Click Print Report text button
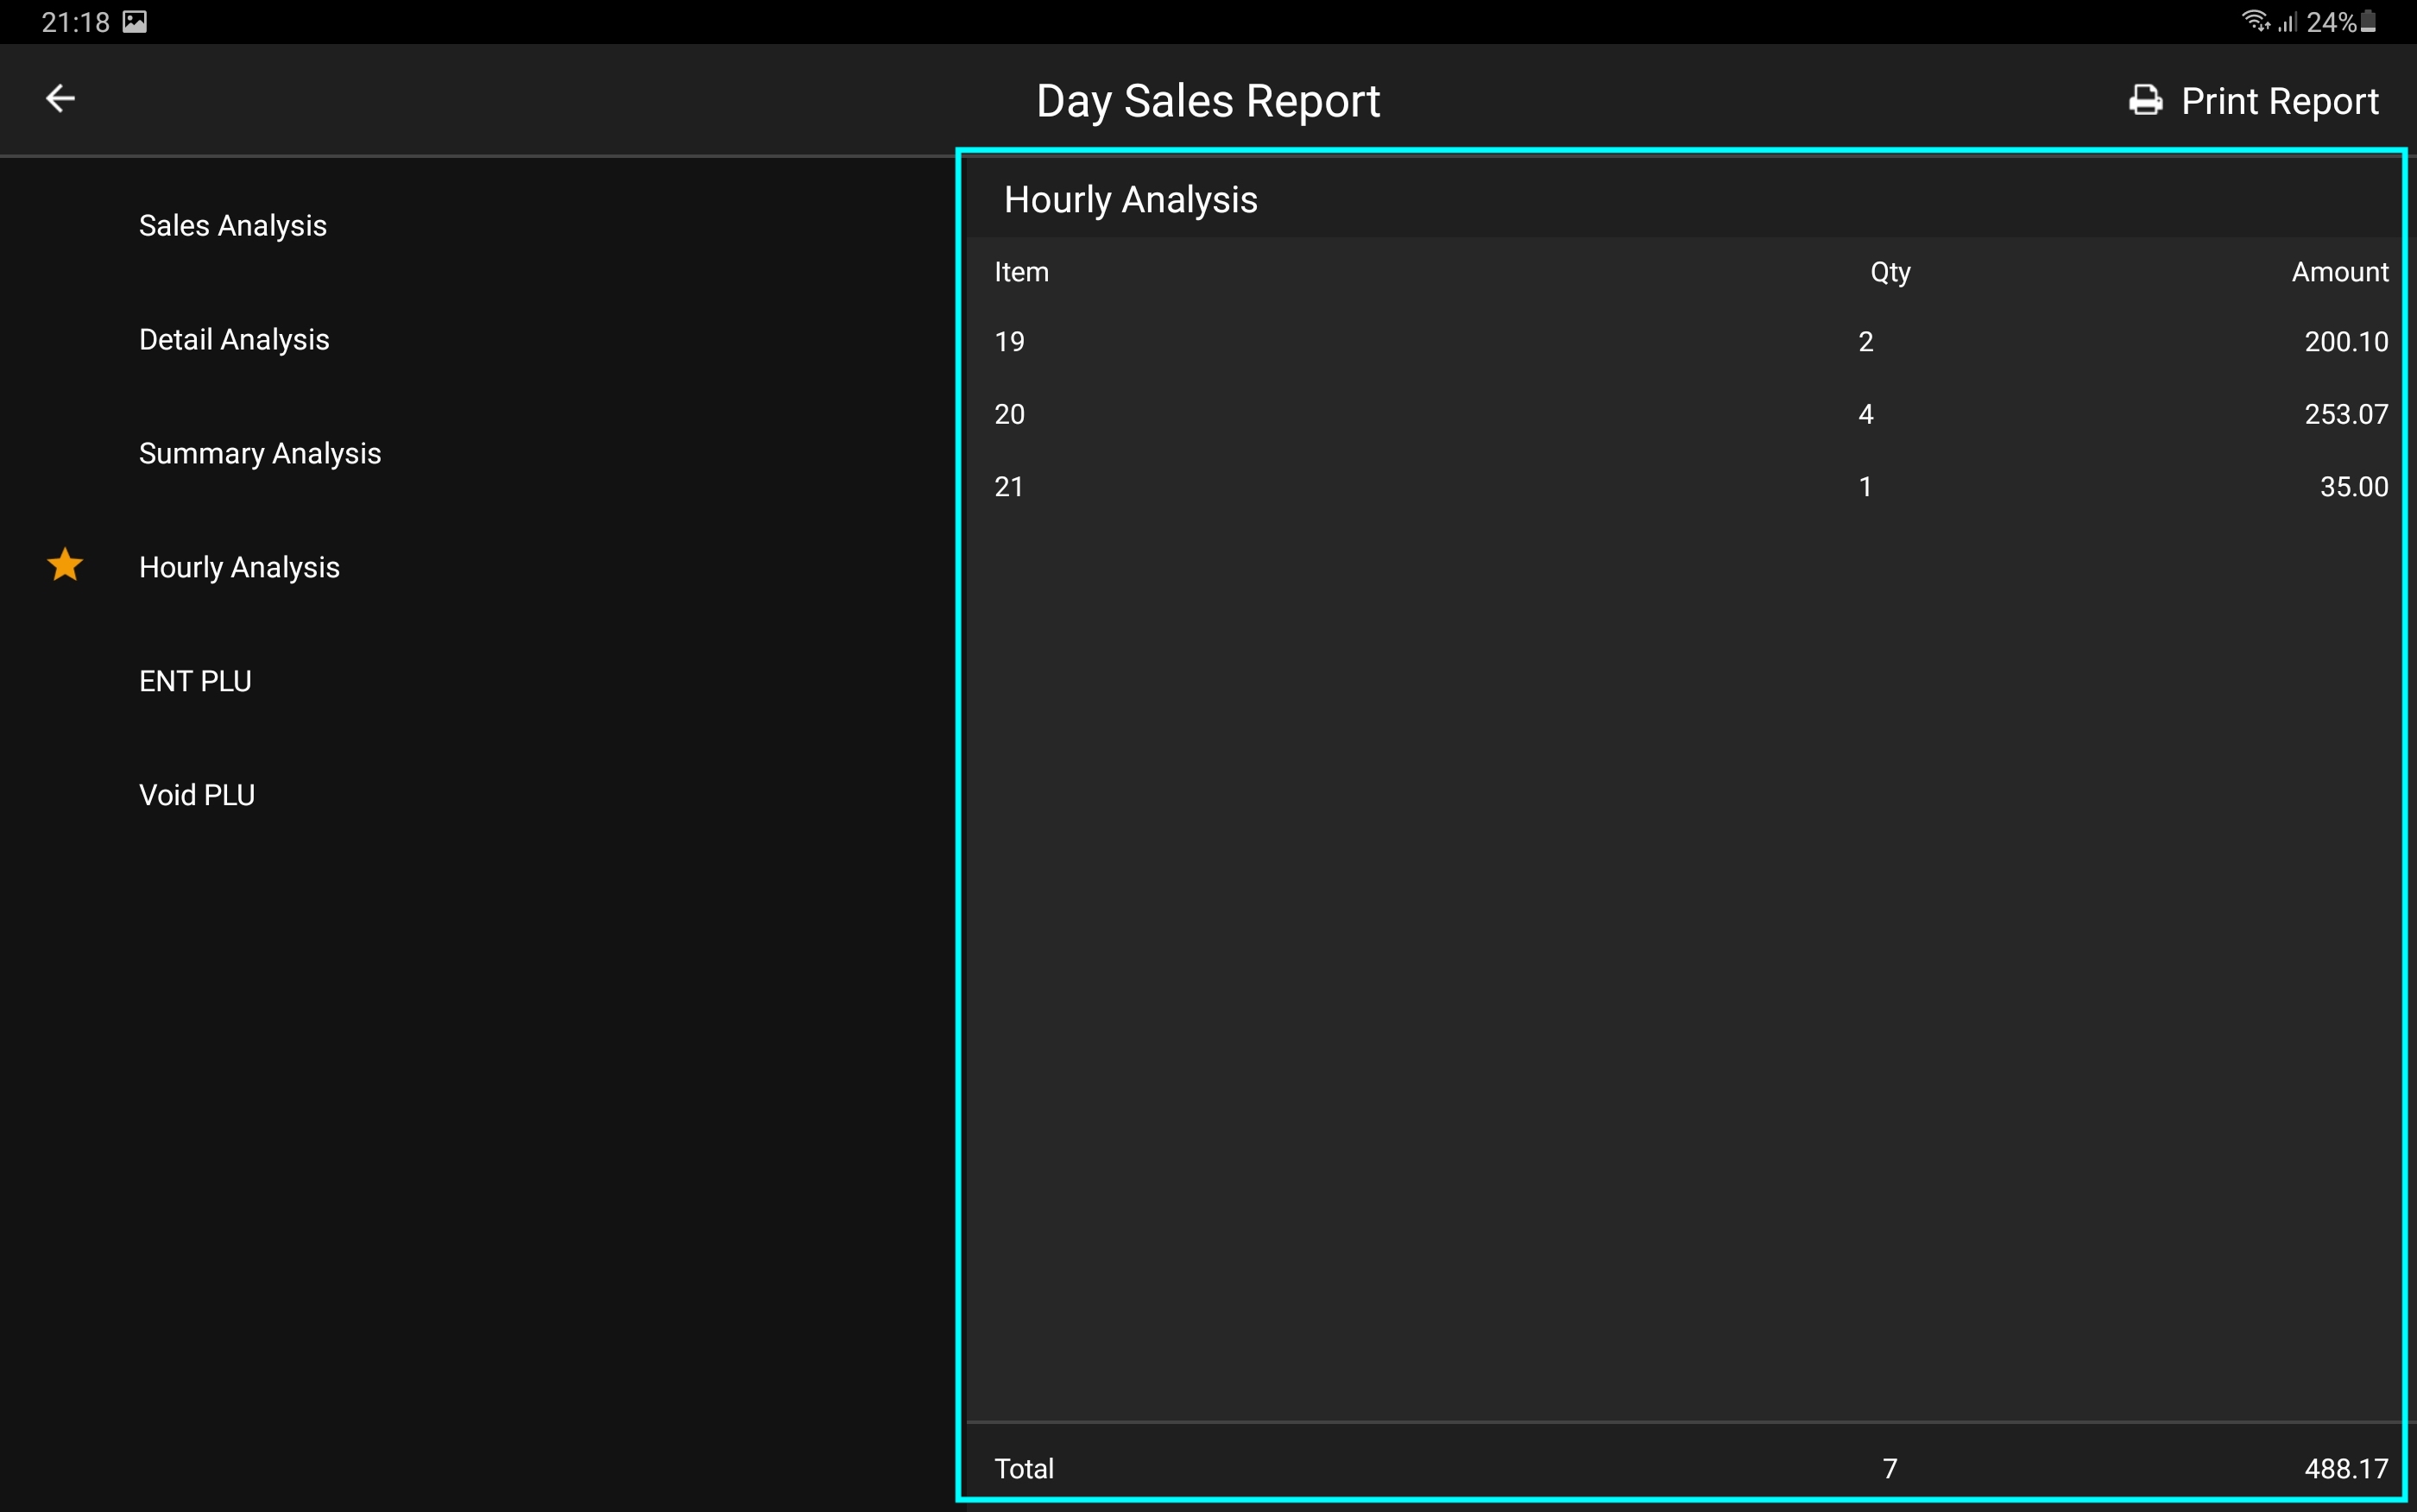Image resolution: width=2417 pixels, height=1512 pixels. coord(2279,101)
